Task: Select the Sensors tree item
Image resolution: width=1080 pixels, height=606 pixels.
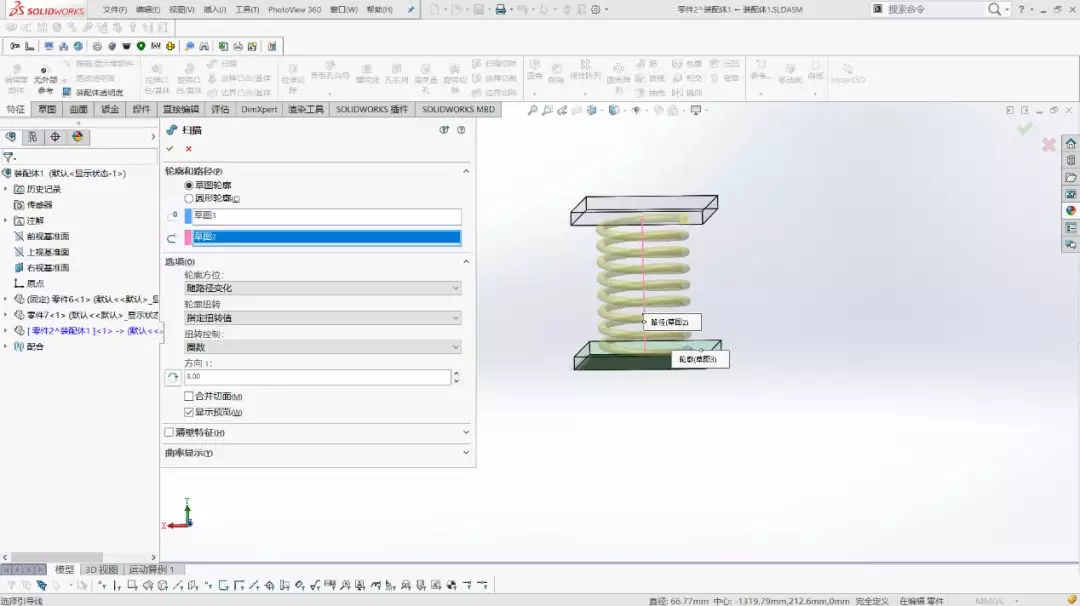Action: (33, 205)
